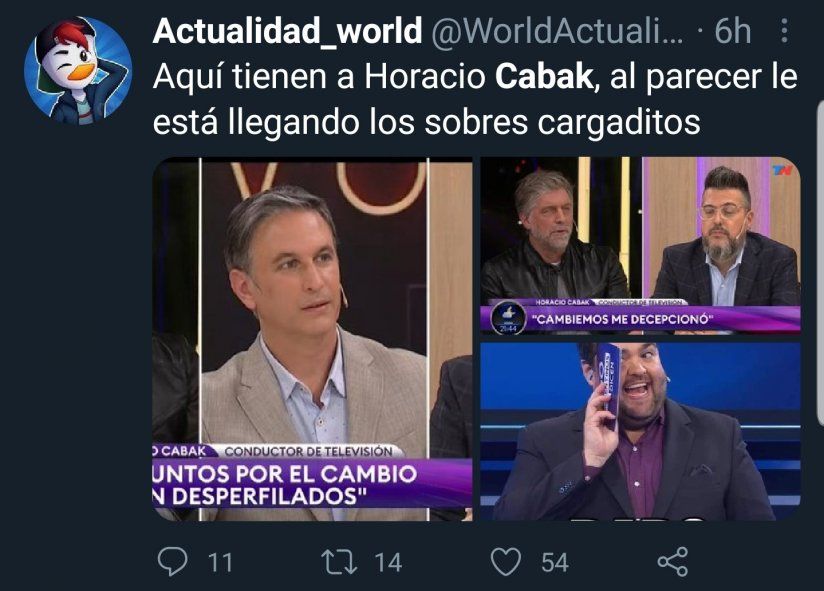Click the right-edge scrollbar handle
Image resolution: width=824 pixels, height=591 pixels.
pyautogui.click(x=820, y=263)
